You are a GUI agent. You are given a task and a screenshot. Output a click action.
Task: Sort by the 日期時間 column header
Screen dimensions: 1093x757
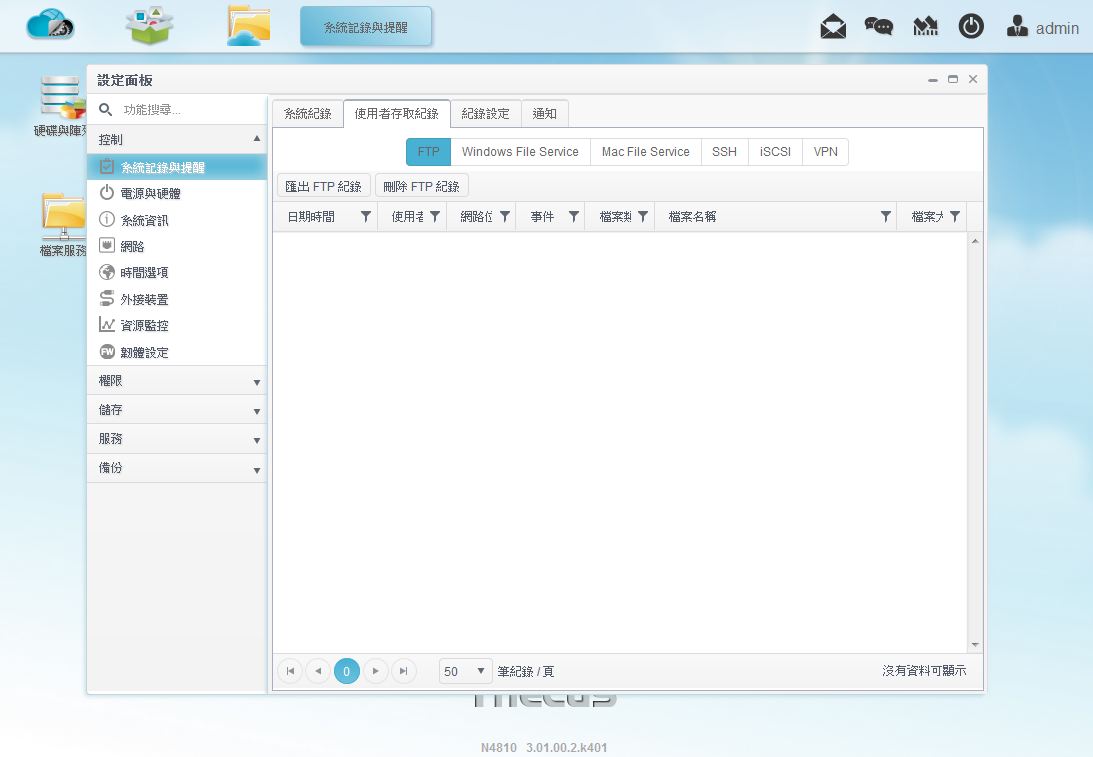tap(311, 217)
